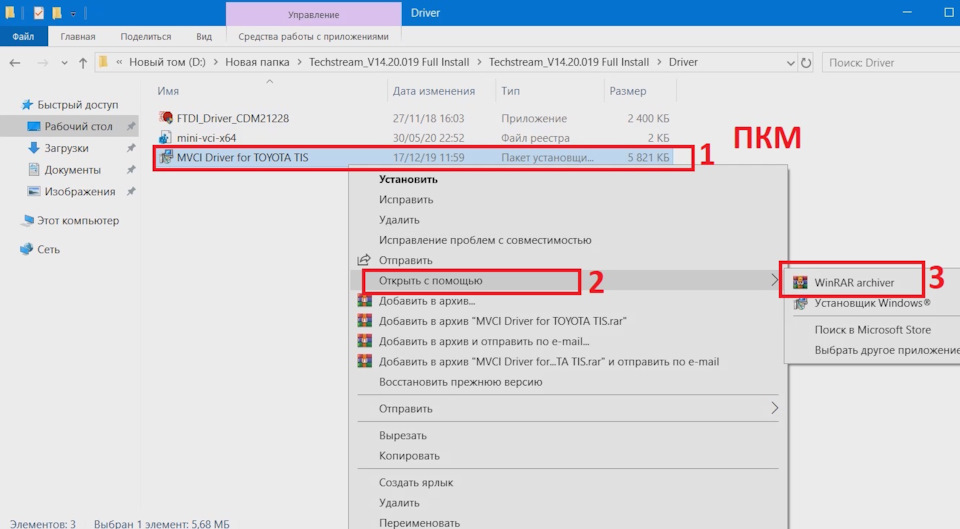
Task: Click the properties checkmark icon in title bar
Action: 39,13
